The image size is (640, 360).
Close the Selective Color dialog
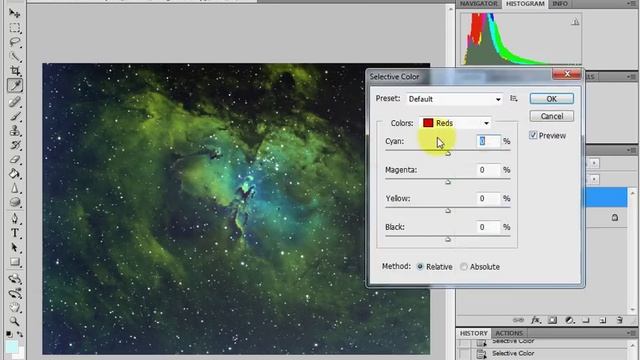tap(567, 74)
